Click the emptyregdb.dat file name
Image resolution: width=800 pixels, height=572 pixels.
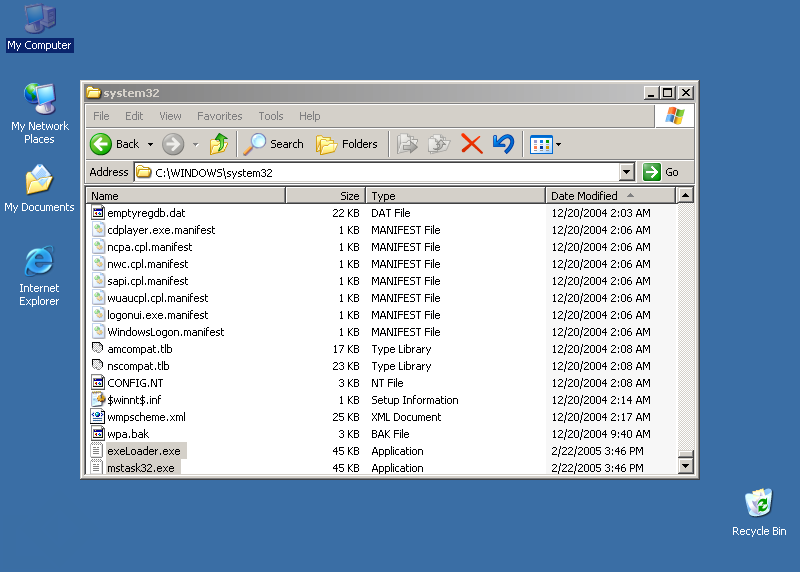point(146,213)
